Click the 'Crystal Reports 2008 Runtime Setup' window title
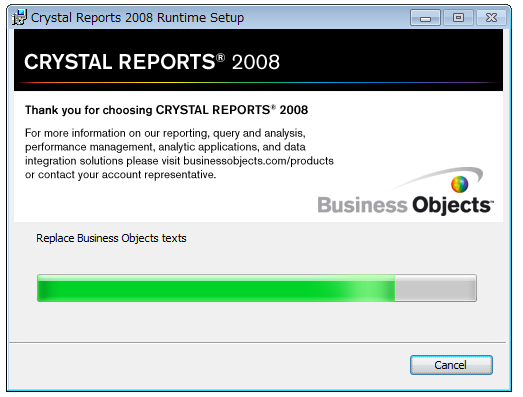Image resolution: width=523 pixels, height=397 pixels. 137,18
